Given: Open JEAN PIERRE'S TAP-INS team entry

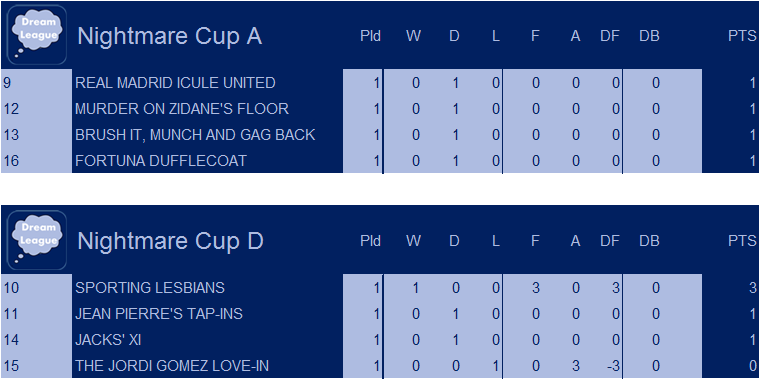Looking at the screenshot, I should [159, 314].
